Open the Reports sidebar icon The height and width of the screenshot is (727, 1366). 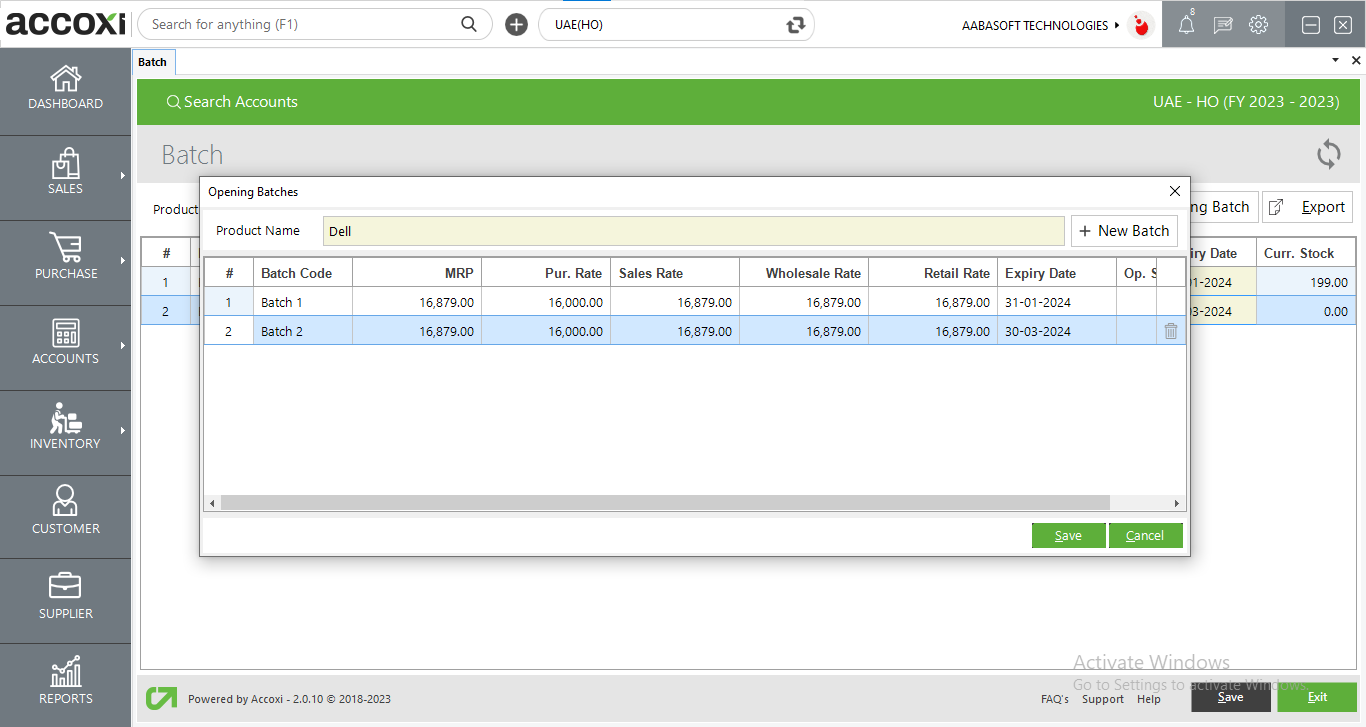[x=65, y=681]
